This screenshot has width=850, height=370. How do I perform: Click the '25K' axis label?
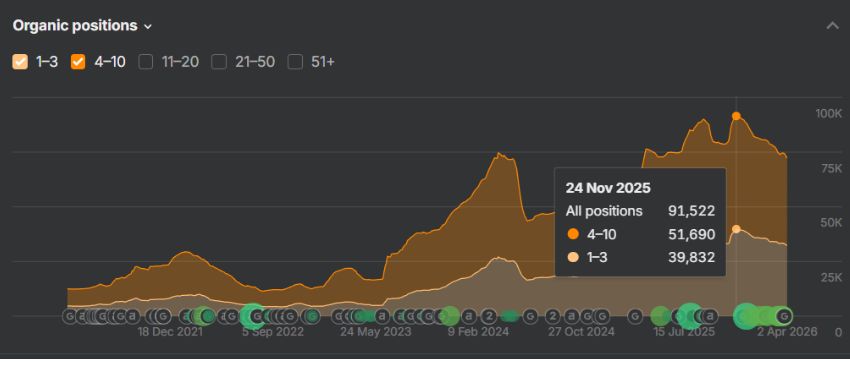(831, 277)
